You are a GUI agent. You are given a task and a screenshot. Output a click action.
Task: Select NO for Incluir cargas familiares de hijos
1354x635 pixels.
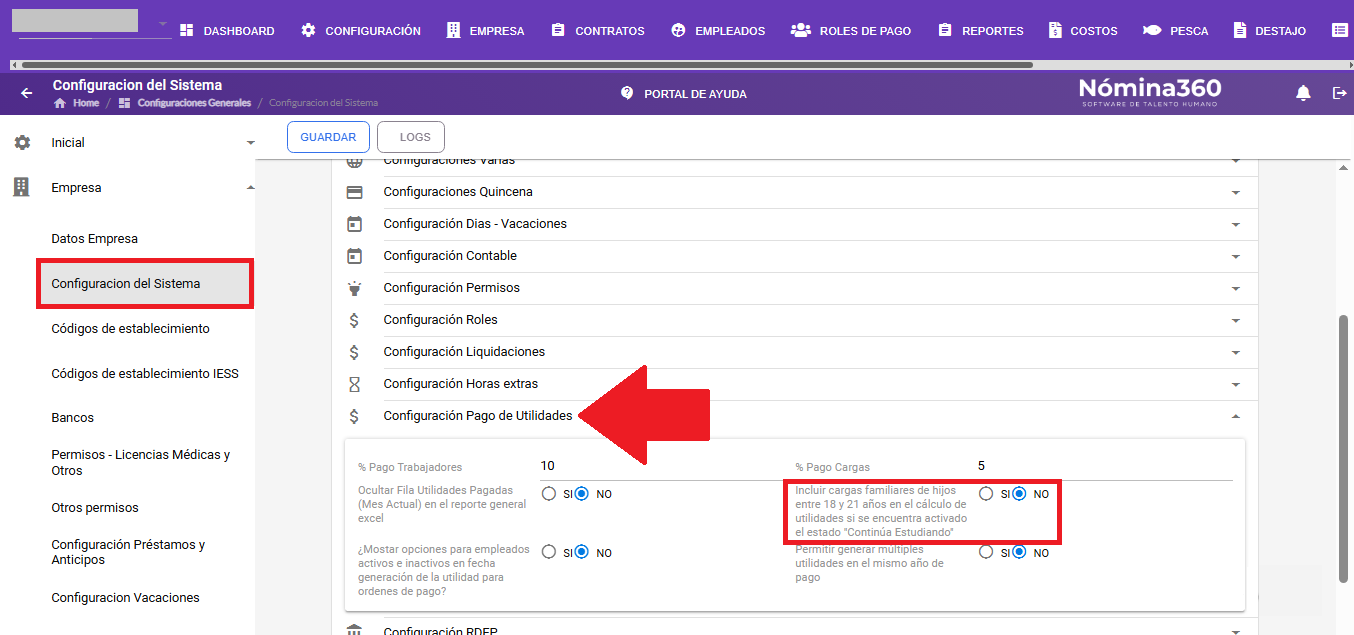[x=1019, y=494]
